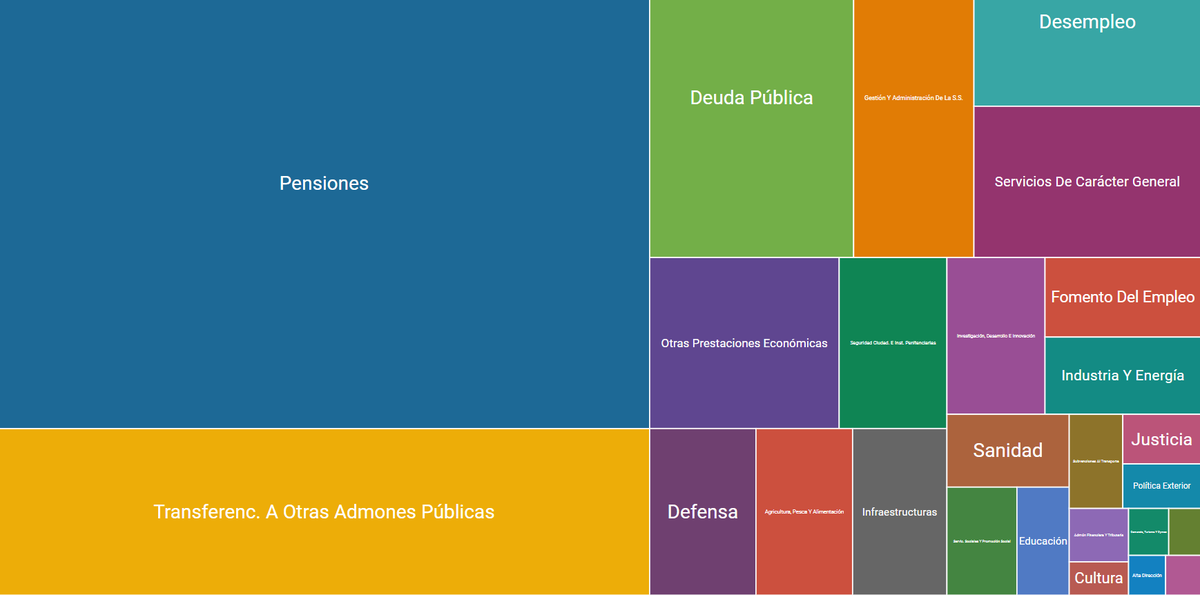This screenshot has width=1200, height=595.
Task: Click the Justicia block
Action: pos(1161,439)
